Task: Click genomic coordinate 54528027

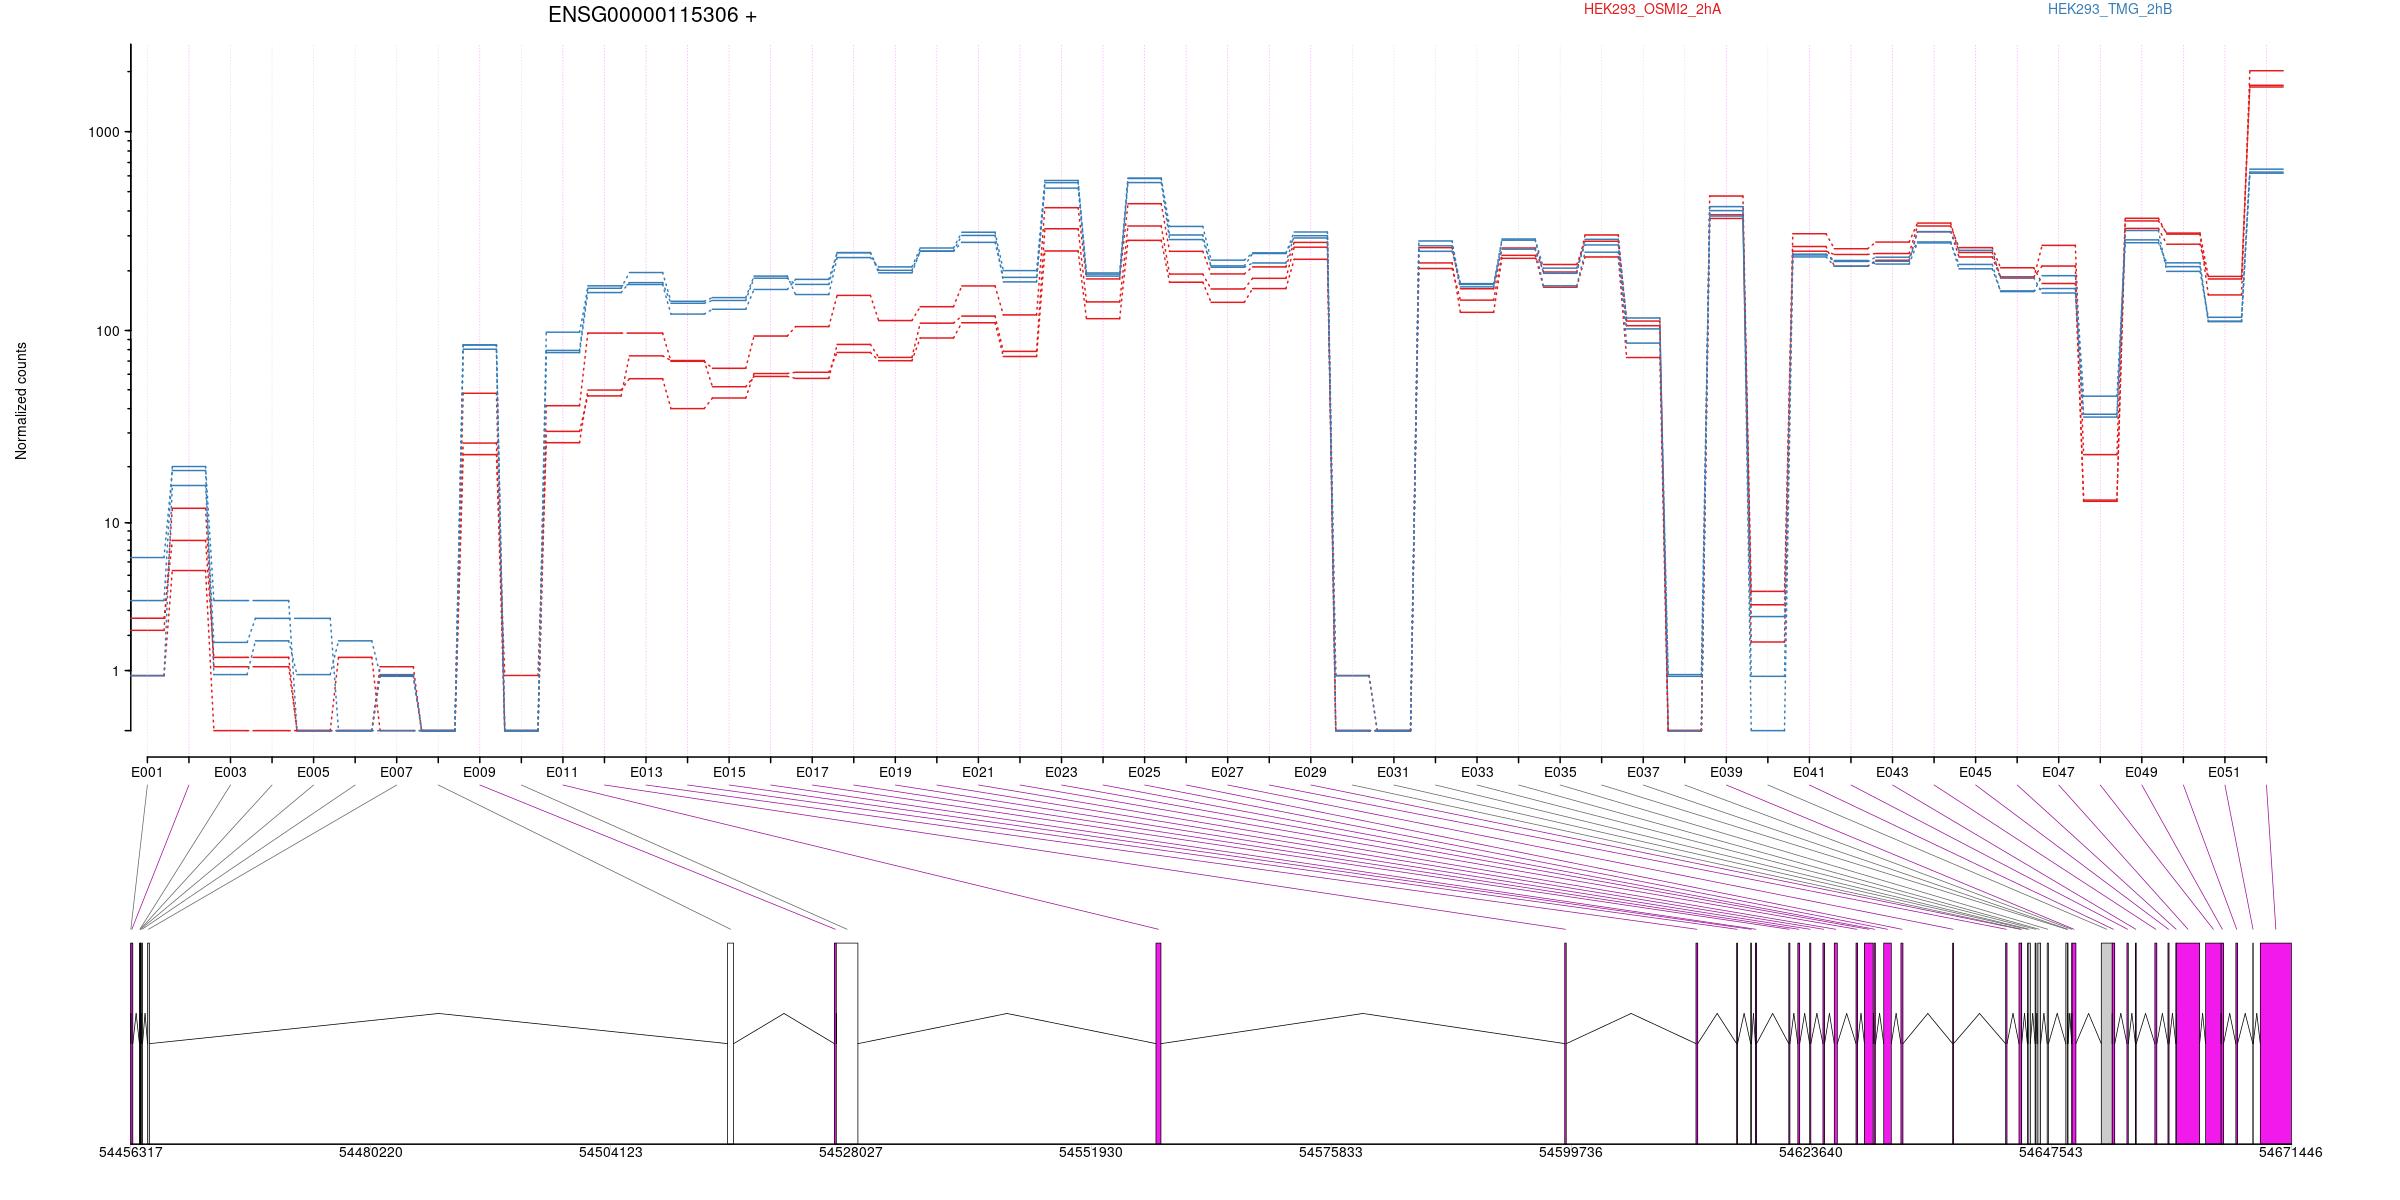Action: click(851, 1152)
